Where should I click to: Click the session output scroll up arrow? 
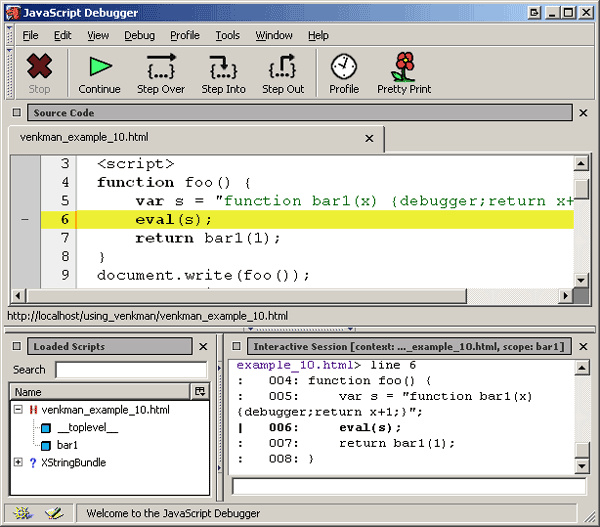click(582, 368)
